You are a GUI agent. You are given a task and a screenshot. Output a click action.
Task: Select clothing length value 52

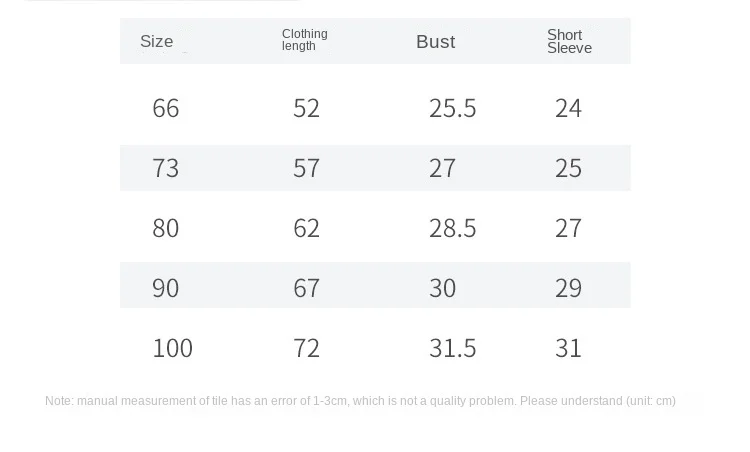click(306, 108)
